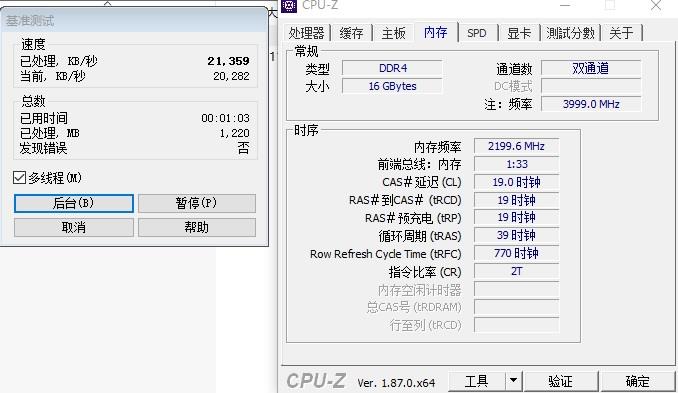Click the tRAS 39 时钟 value
Screen dimensions: 678x393
click(x=516, y=236)
